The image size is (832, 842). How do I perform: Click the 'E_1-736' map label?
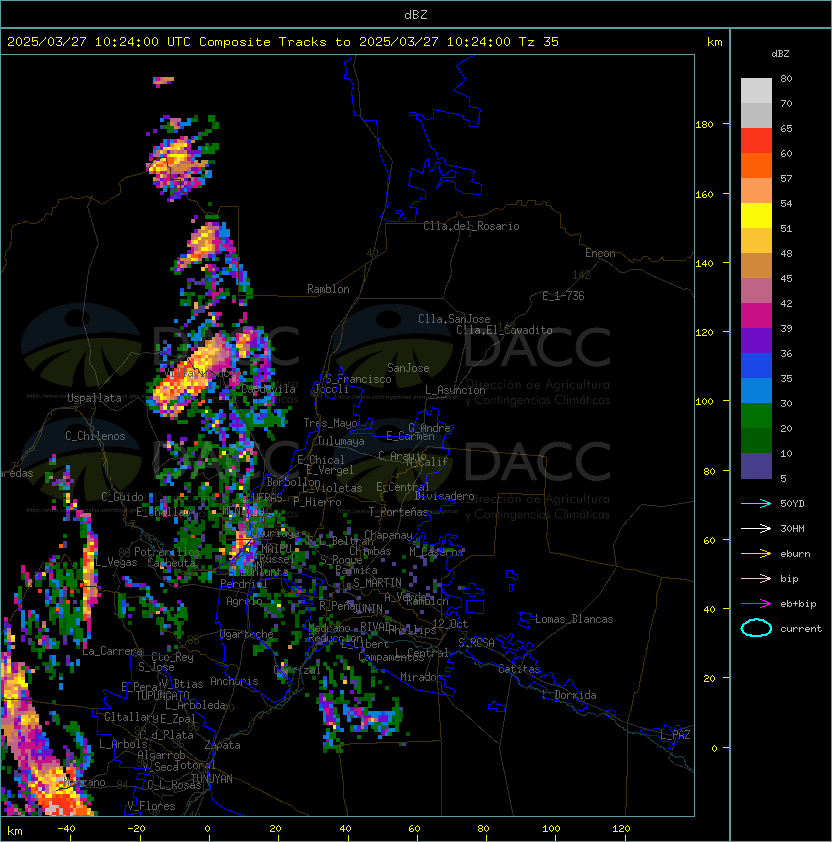(563, 296)
